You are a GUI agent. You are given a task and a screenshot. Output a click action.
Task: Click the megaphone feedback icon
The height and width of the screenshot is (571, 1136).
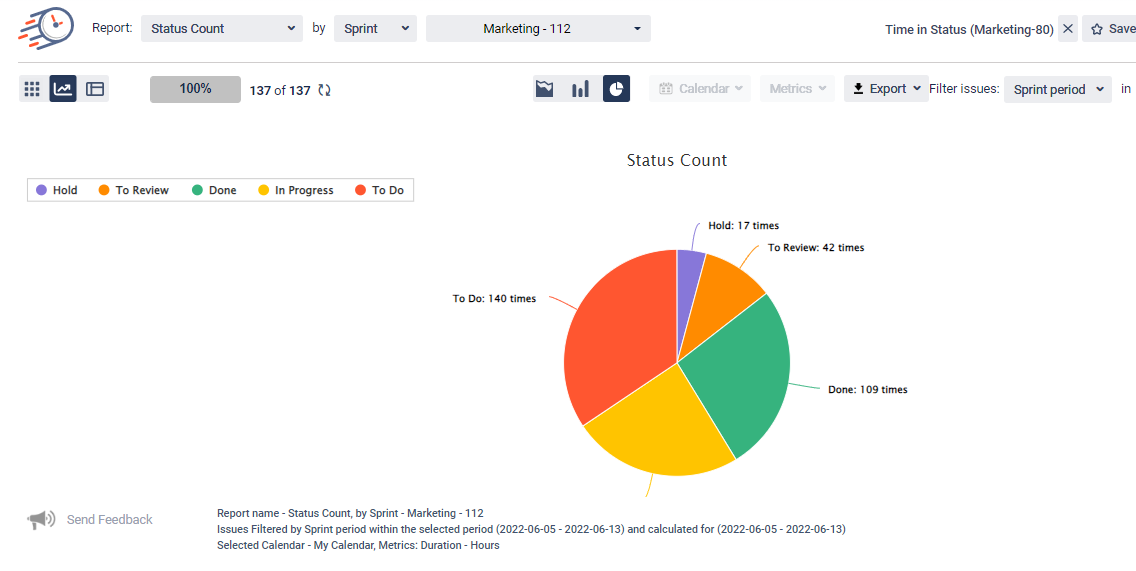point(41,520)
